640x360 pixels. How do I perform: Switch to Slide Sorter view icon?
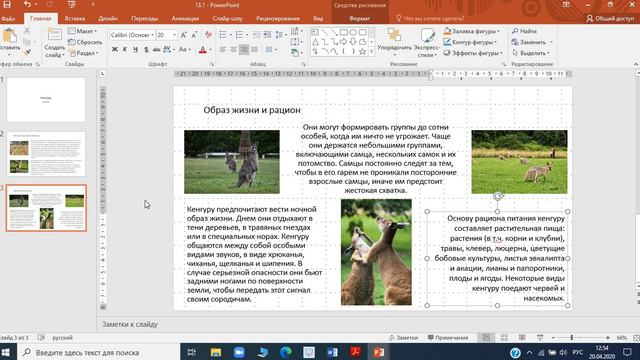pos(504,338)
